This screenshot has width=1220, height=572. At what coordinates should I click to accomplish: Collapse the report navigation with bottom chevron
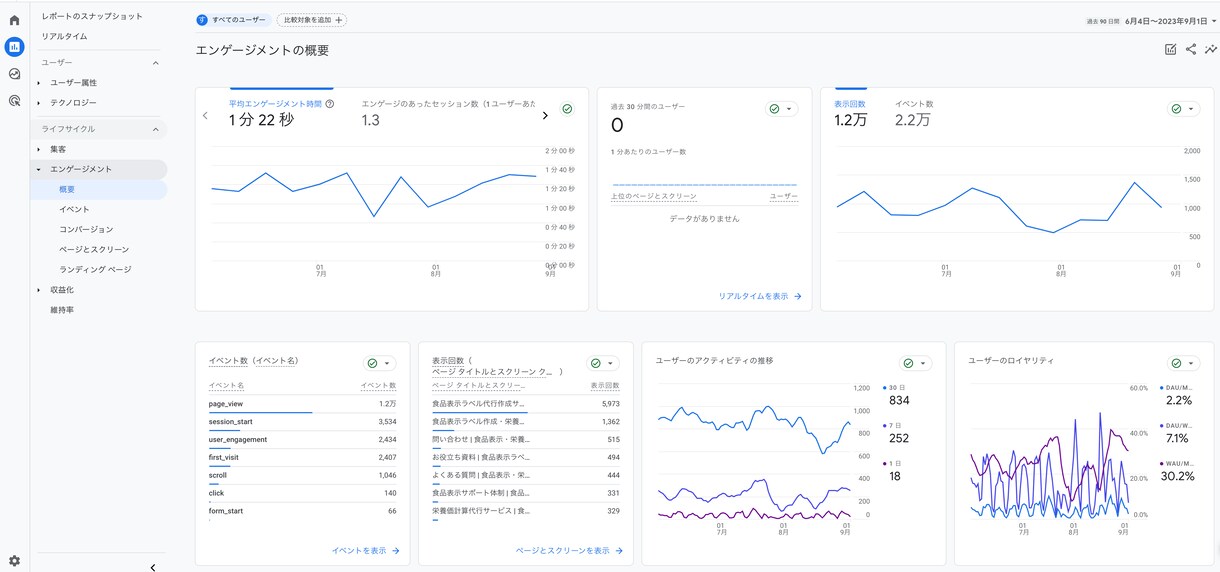pyautogui.click(x=152, y=567)
